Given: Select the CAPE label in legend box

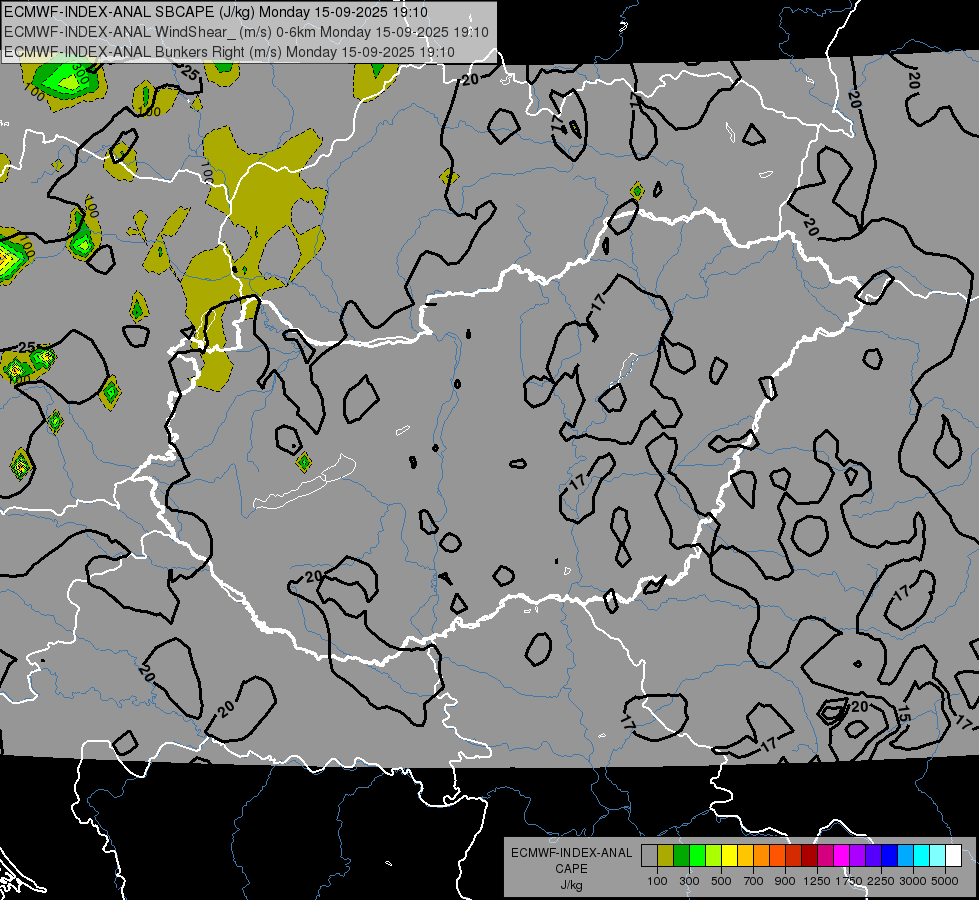Looking at the screenshot, I should point(571,869).
